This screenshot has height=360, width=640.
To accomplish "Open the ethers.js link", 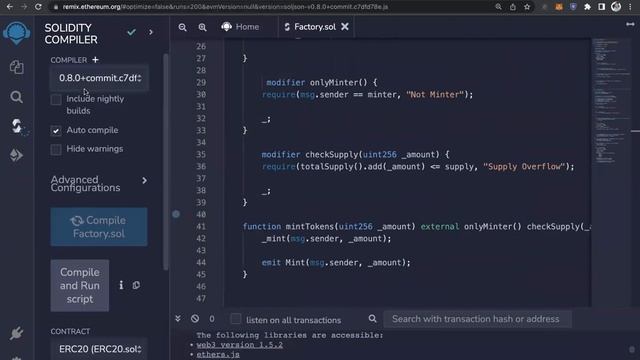I will coord(218,354).
